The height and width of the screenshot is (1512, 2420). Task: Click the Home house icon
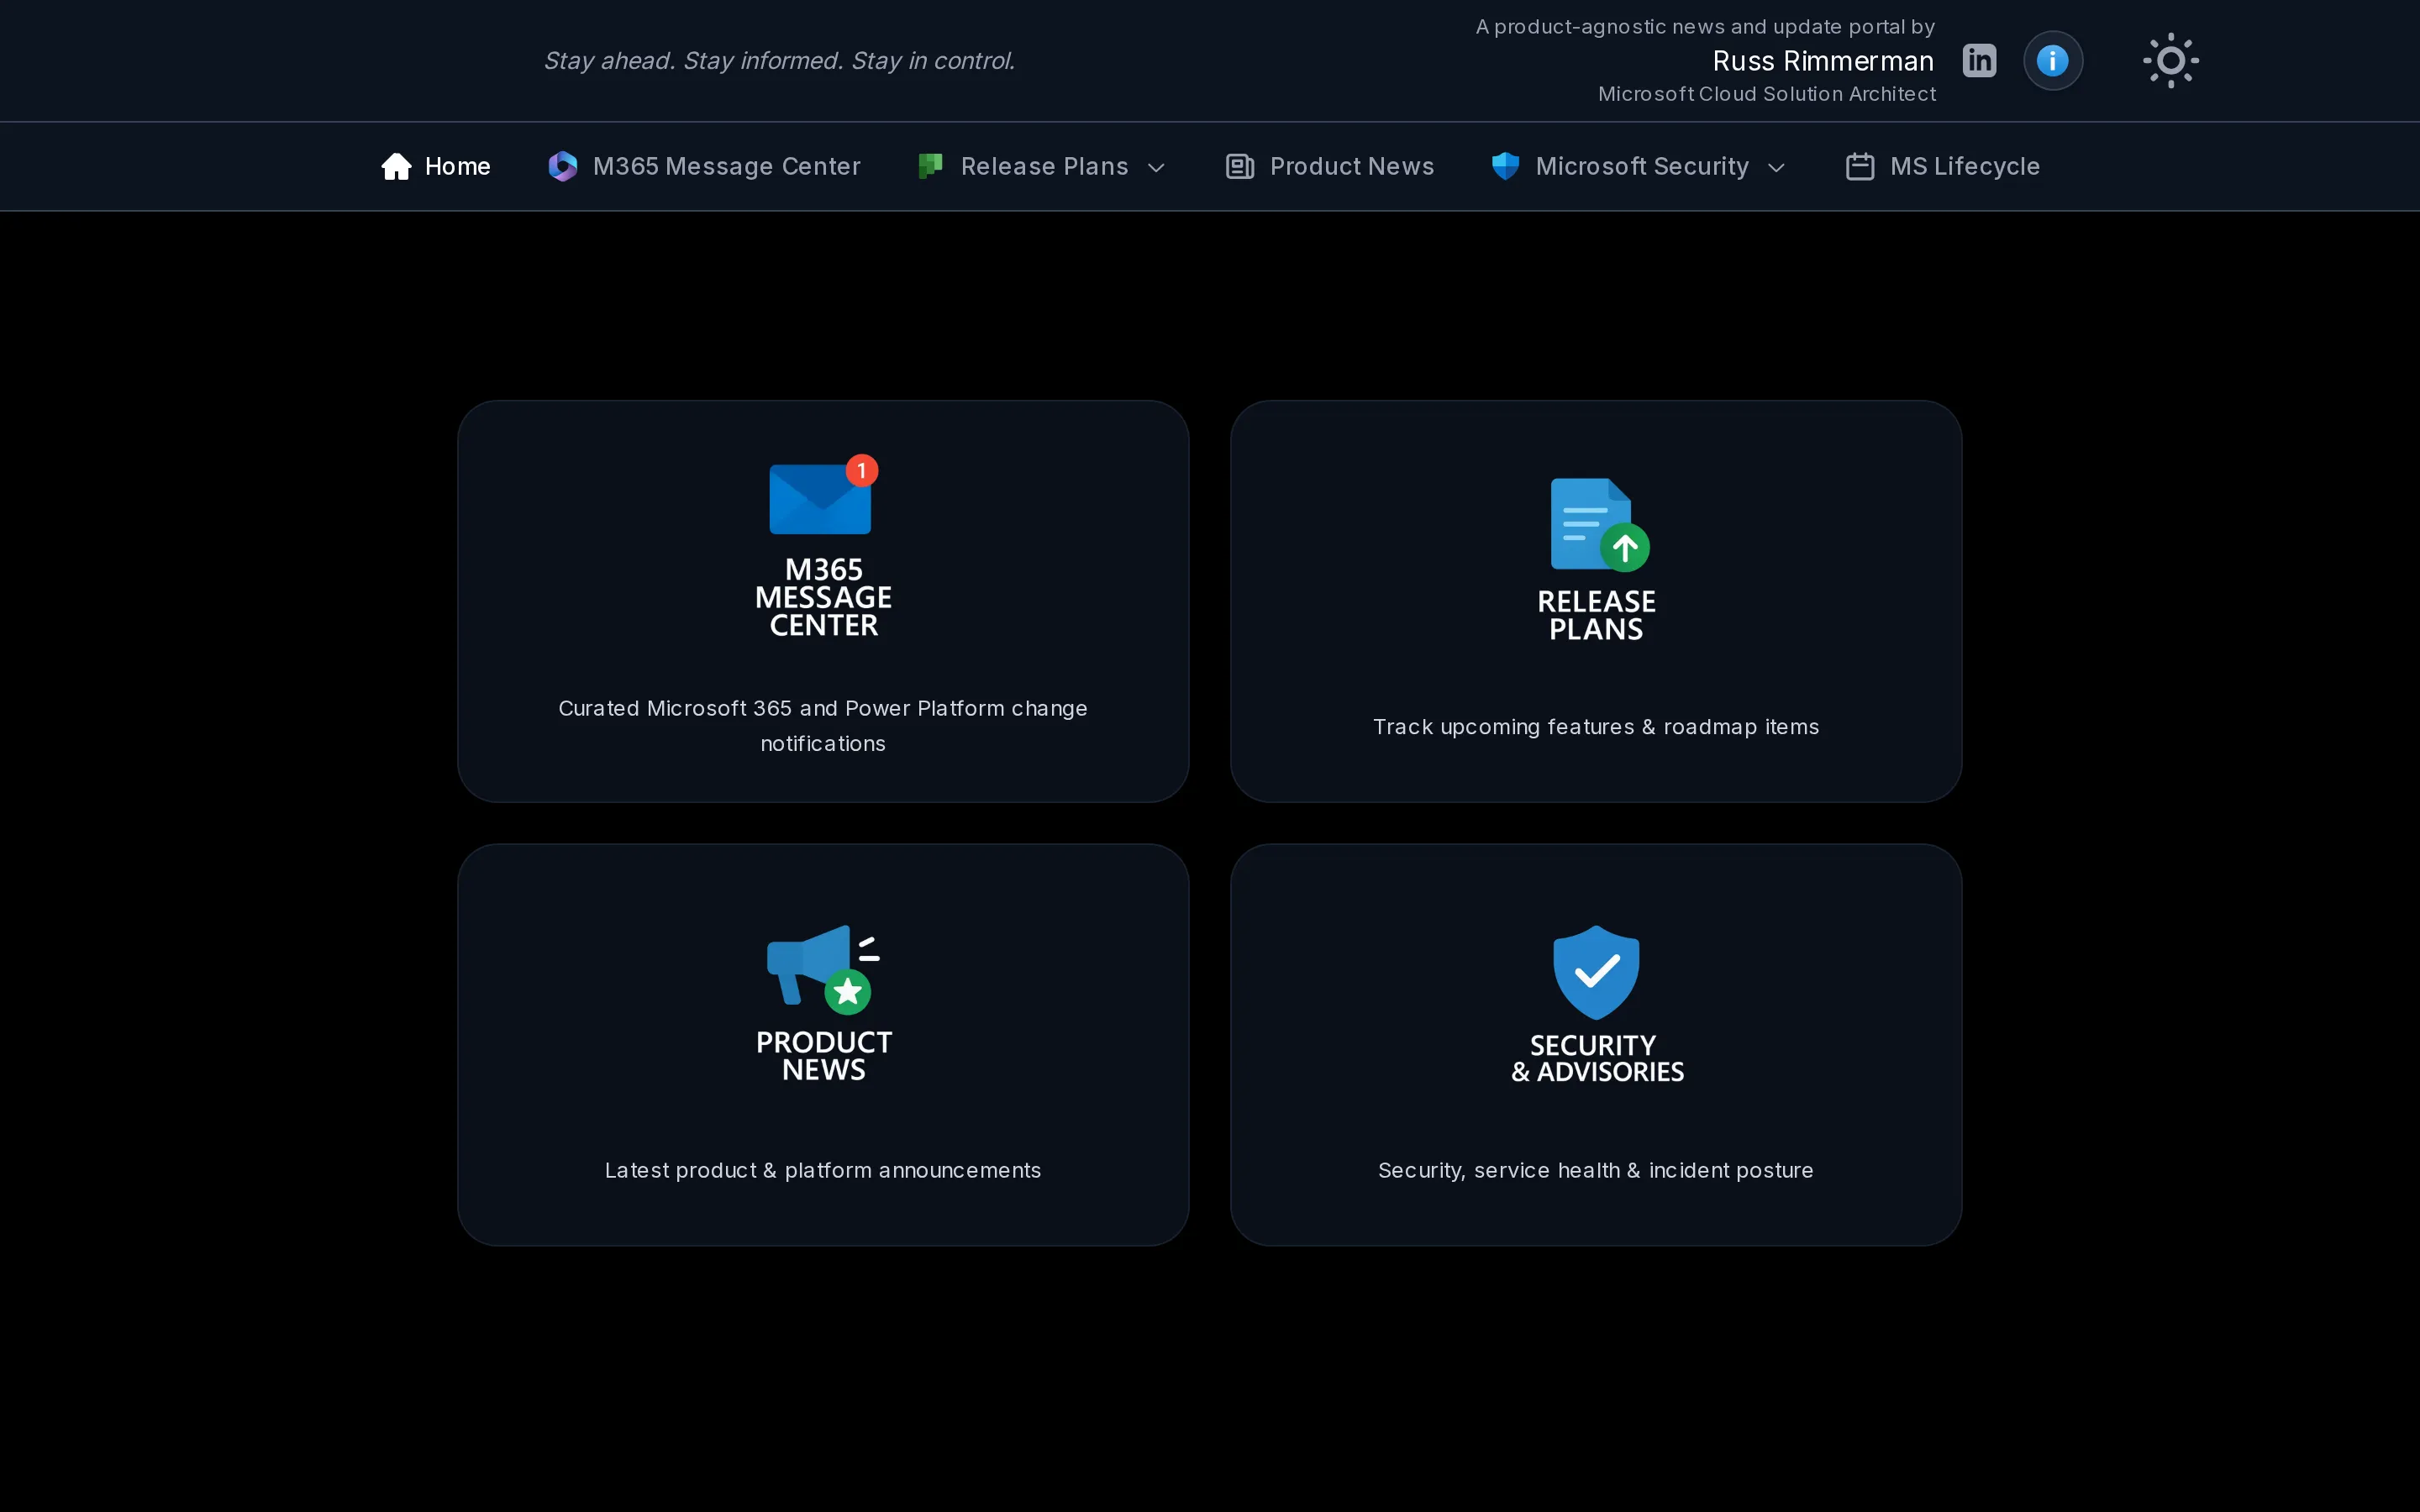click(x=396, y=166)
